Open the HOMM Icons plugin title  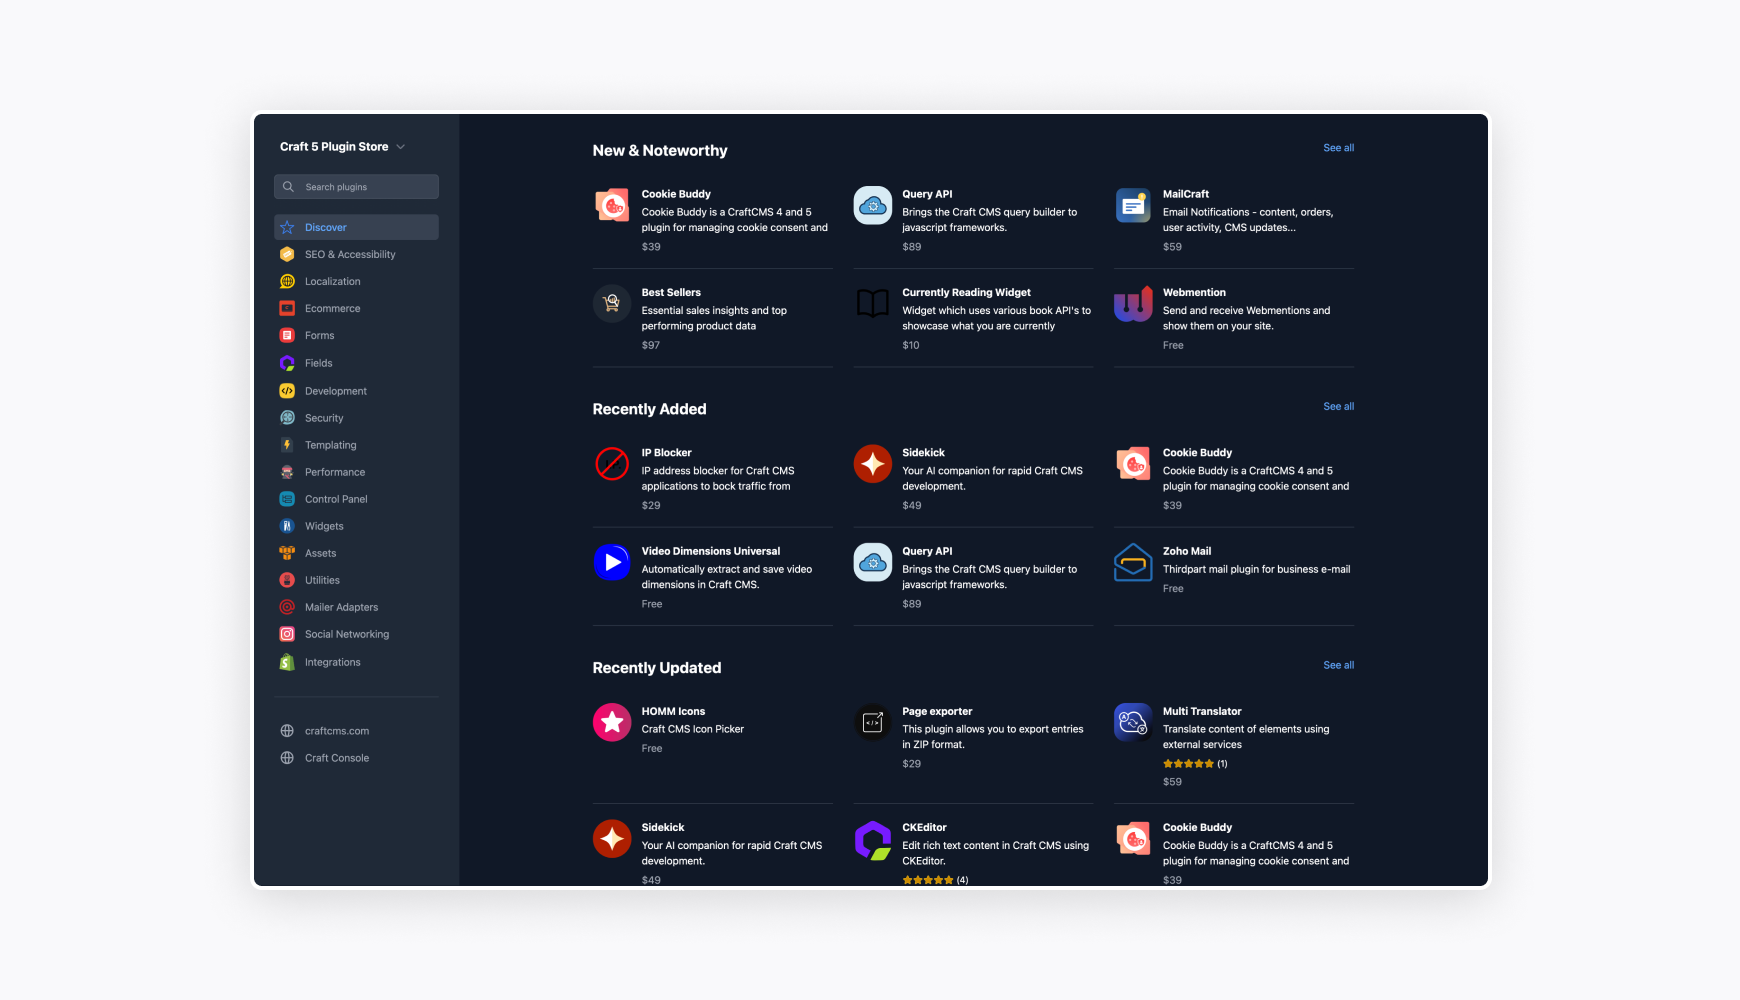pos(673,712)
